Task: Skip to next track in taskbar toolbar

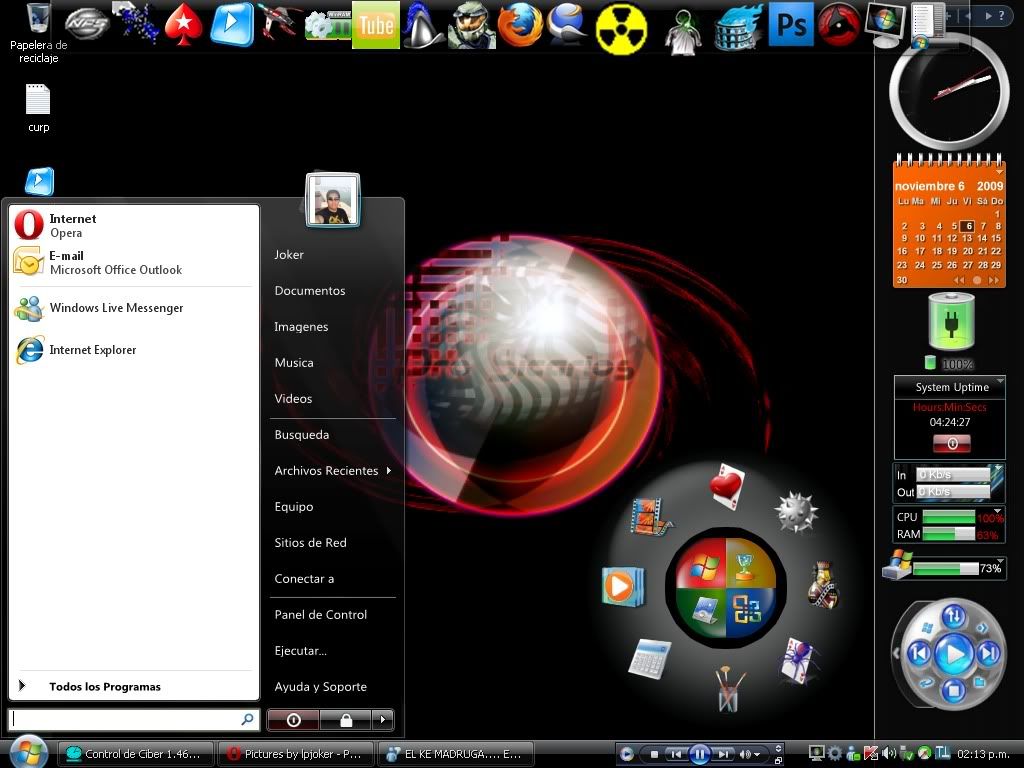Action: tap(723, 754)
